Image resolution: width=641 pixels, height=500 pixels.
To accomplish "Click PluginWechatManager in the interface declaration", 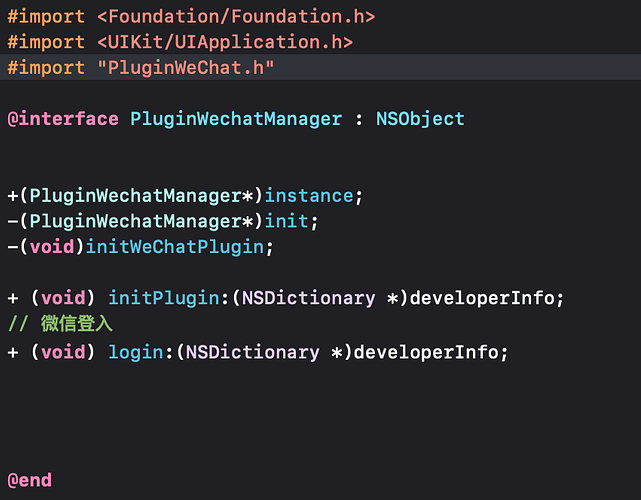I will (236, 119).
